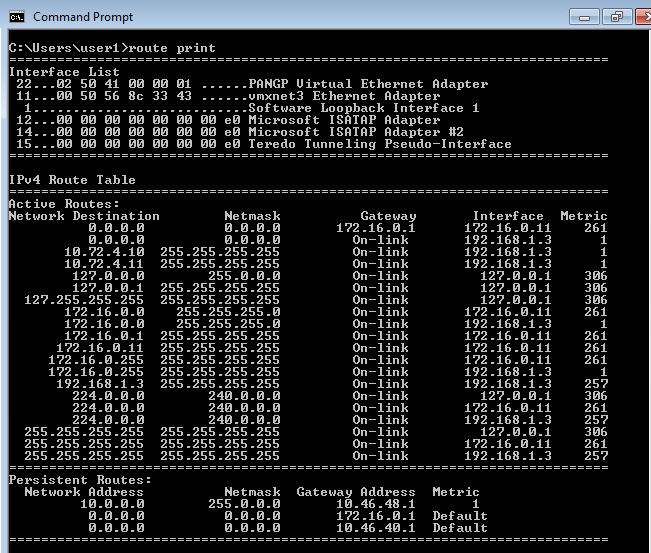
Task: Click the 'Interface' column header
Action: point(508,216)
